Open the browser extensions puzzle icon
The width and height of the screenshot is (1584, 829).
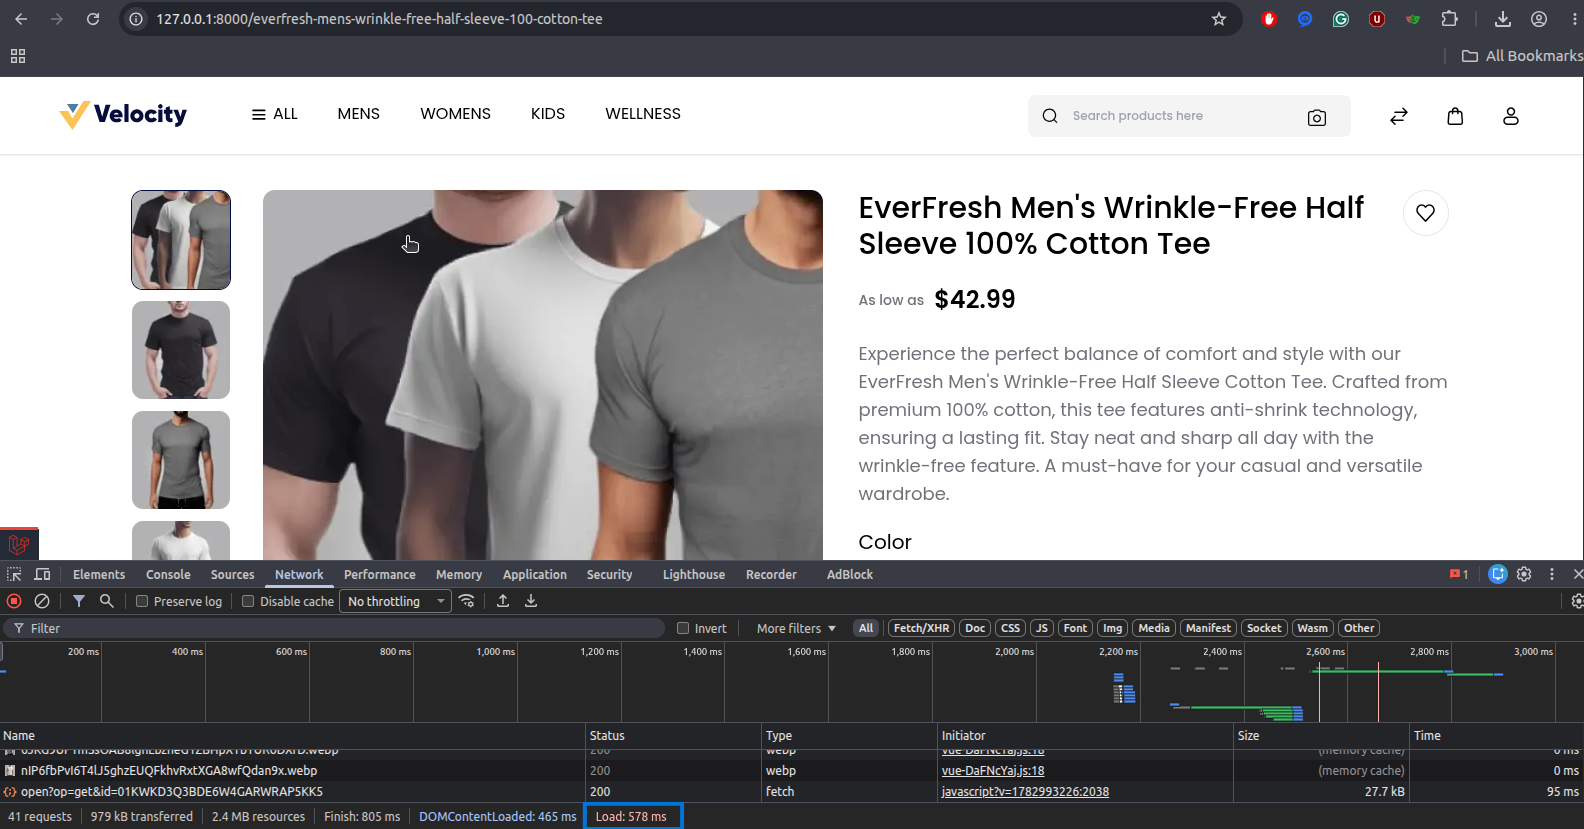1449,19
